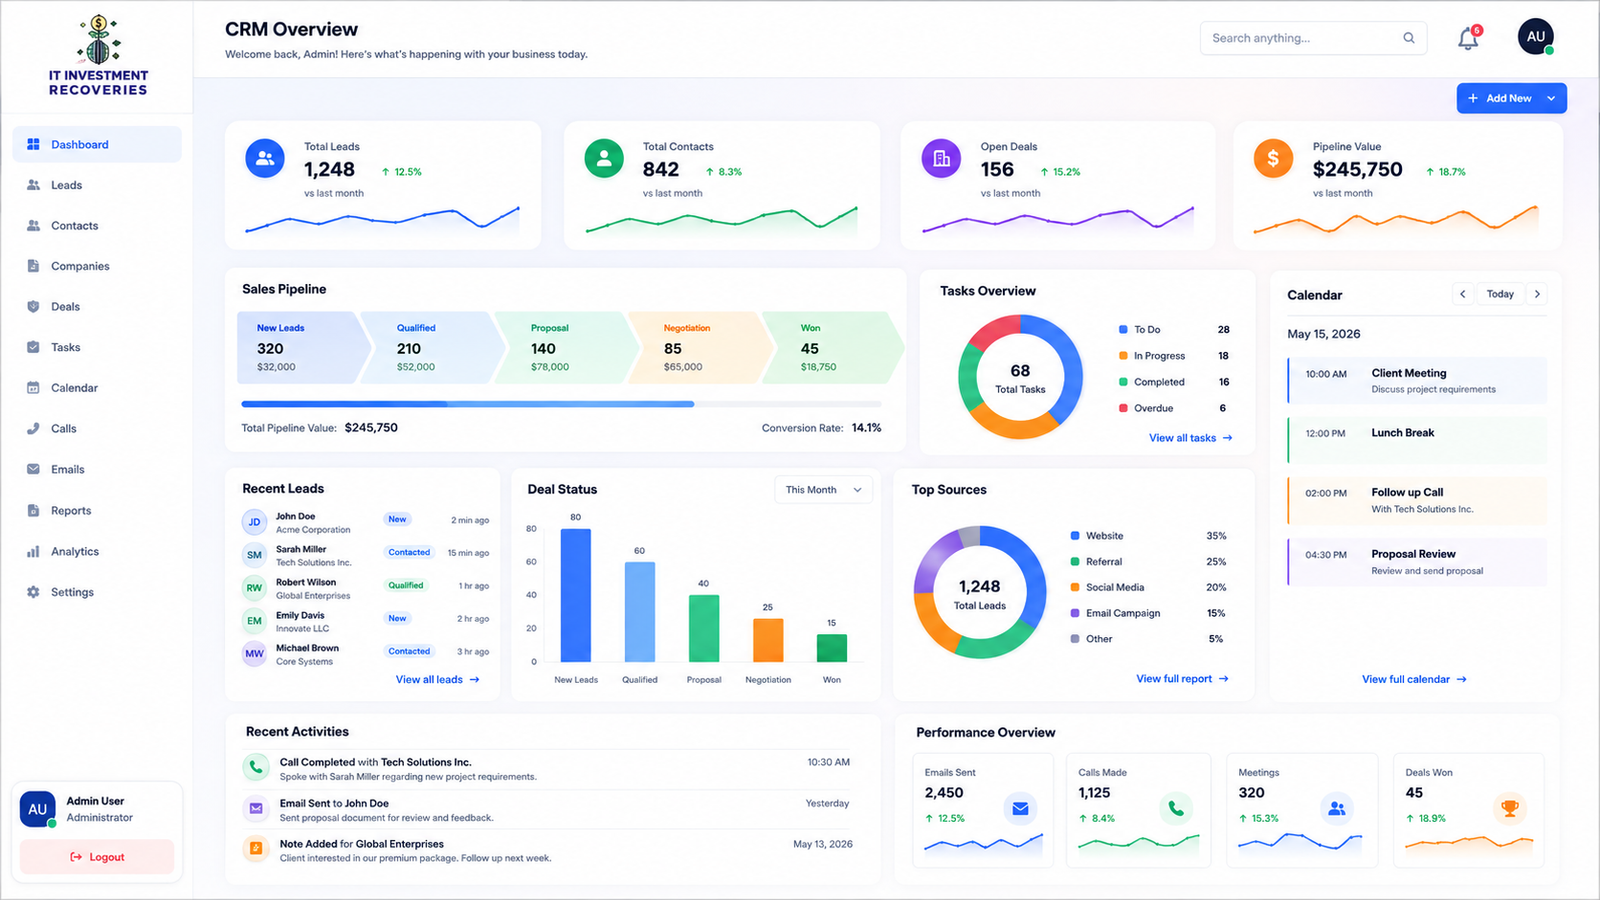1600x900 pixels.
Task: Open Leads in the sidebar
Action: [x=97, y=185]
